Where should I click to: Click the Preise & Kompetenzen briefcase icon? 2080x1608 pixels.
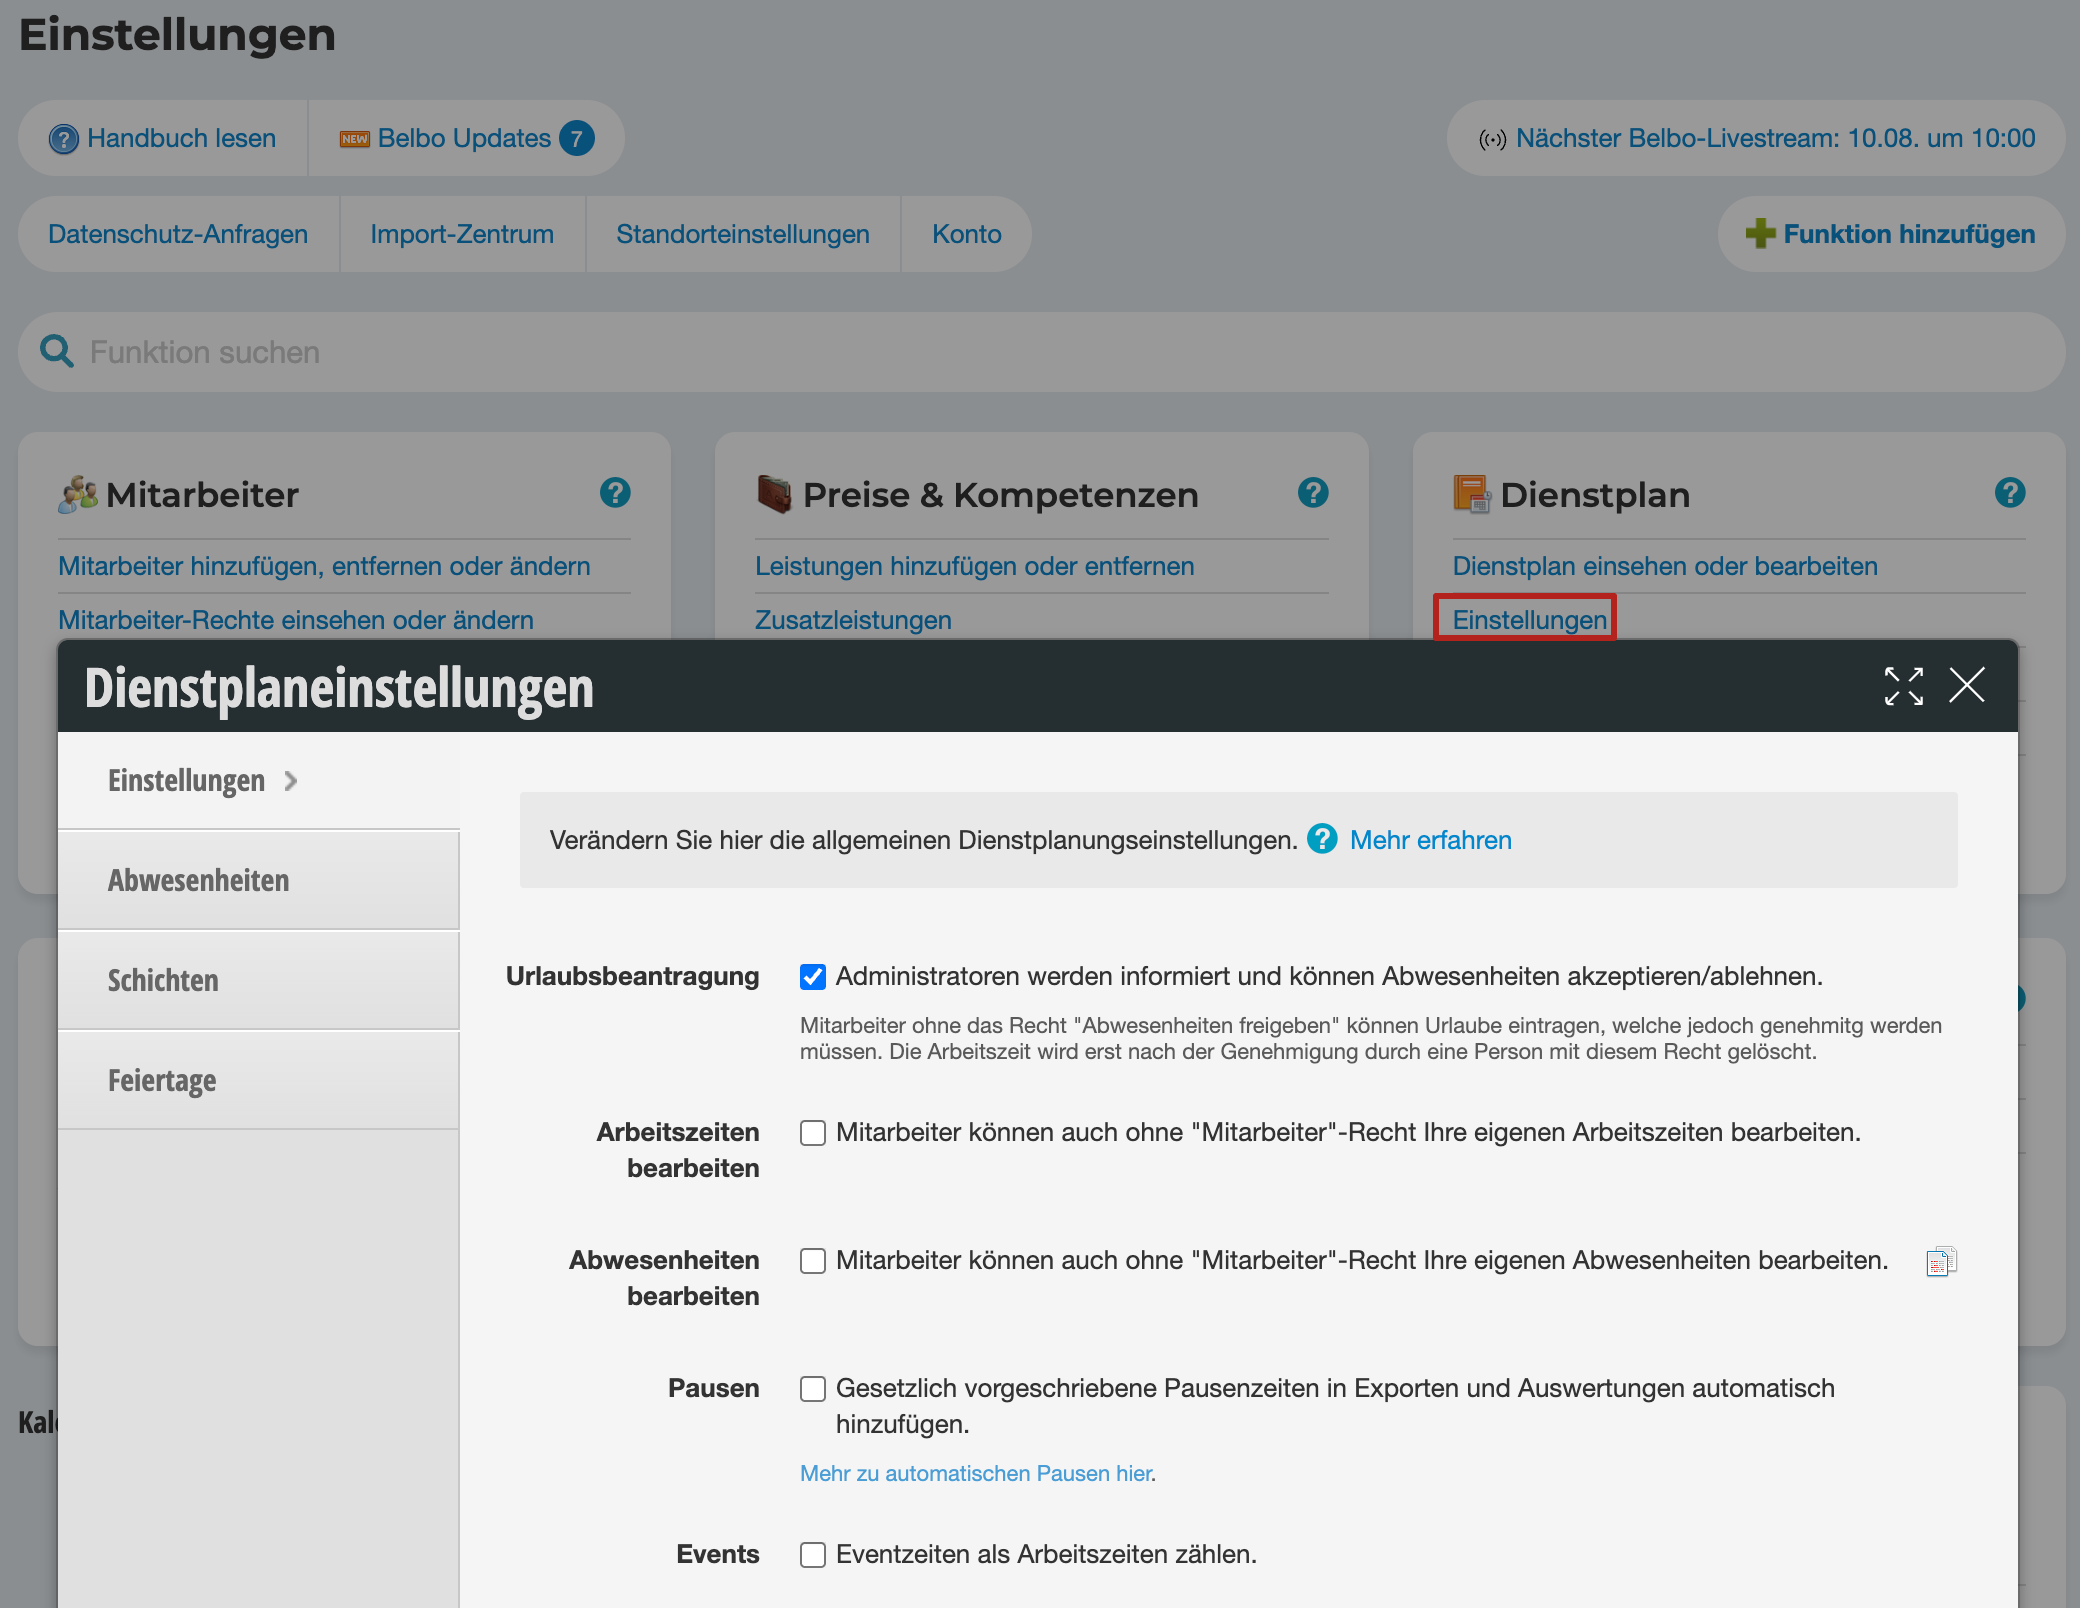(x=775, y=494)
